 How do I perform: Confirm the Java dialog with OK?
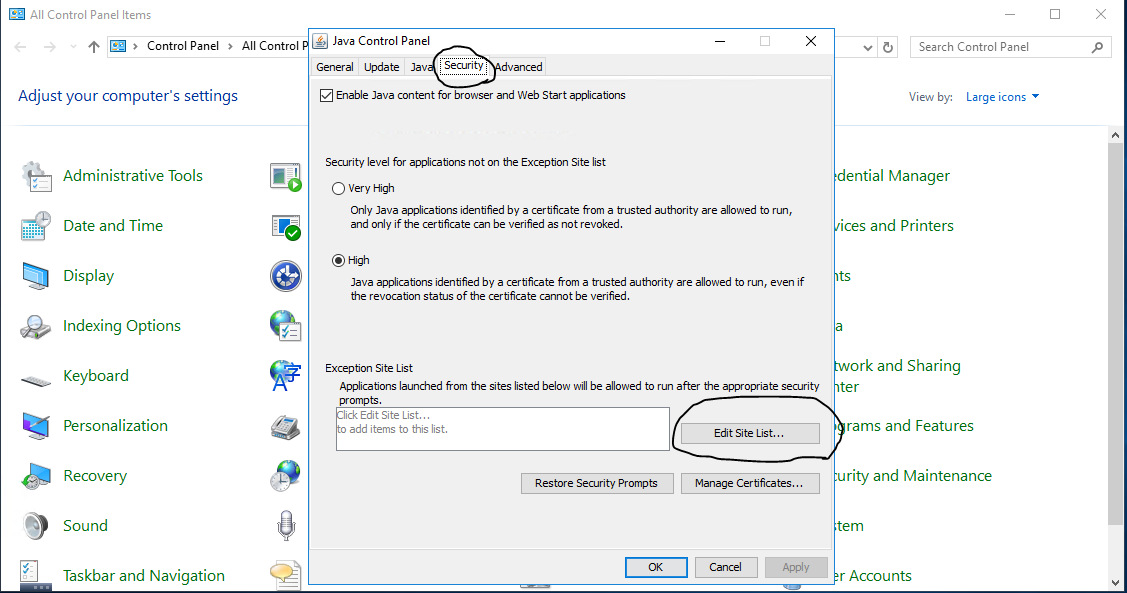tap(656, 567)
